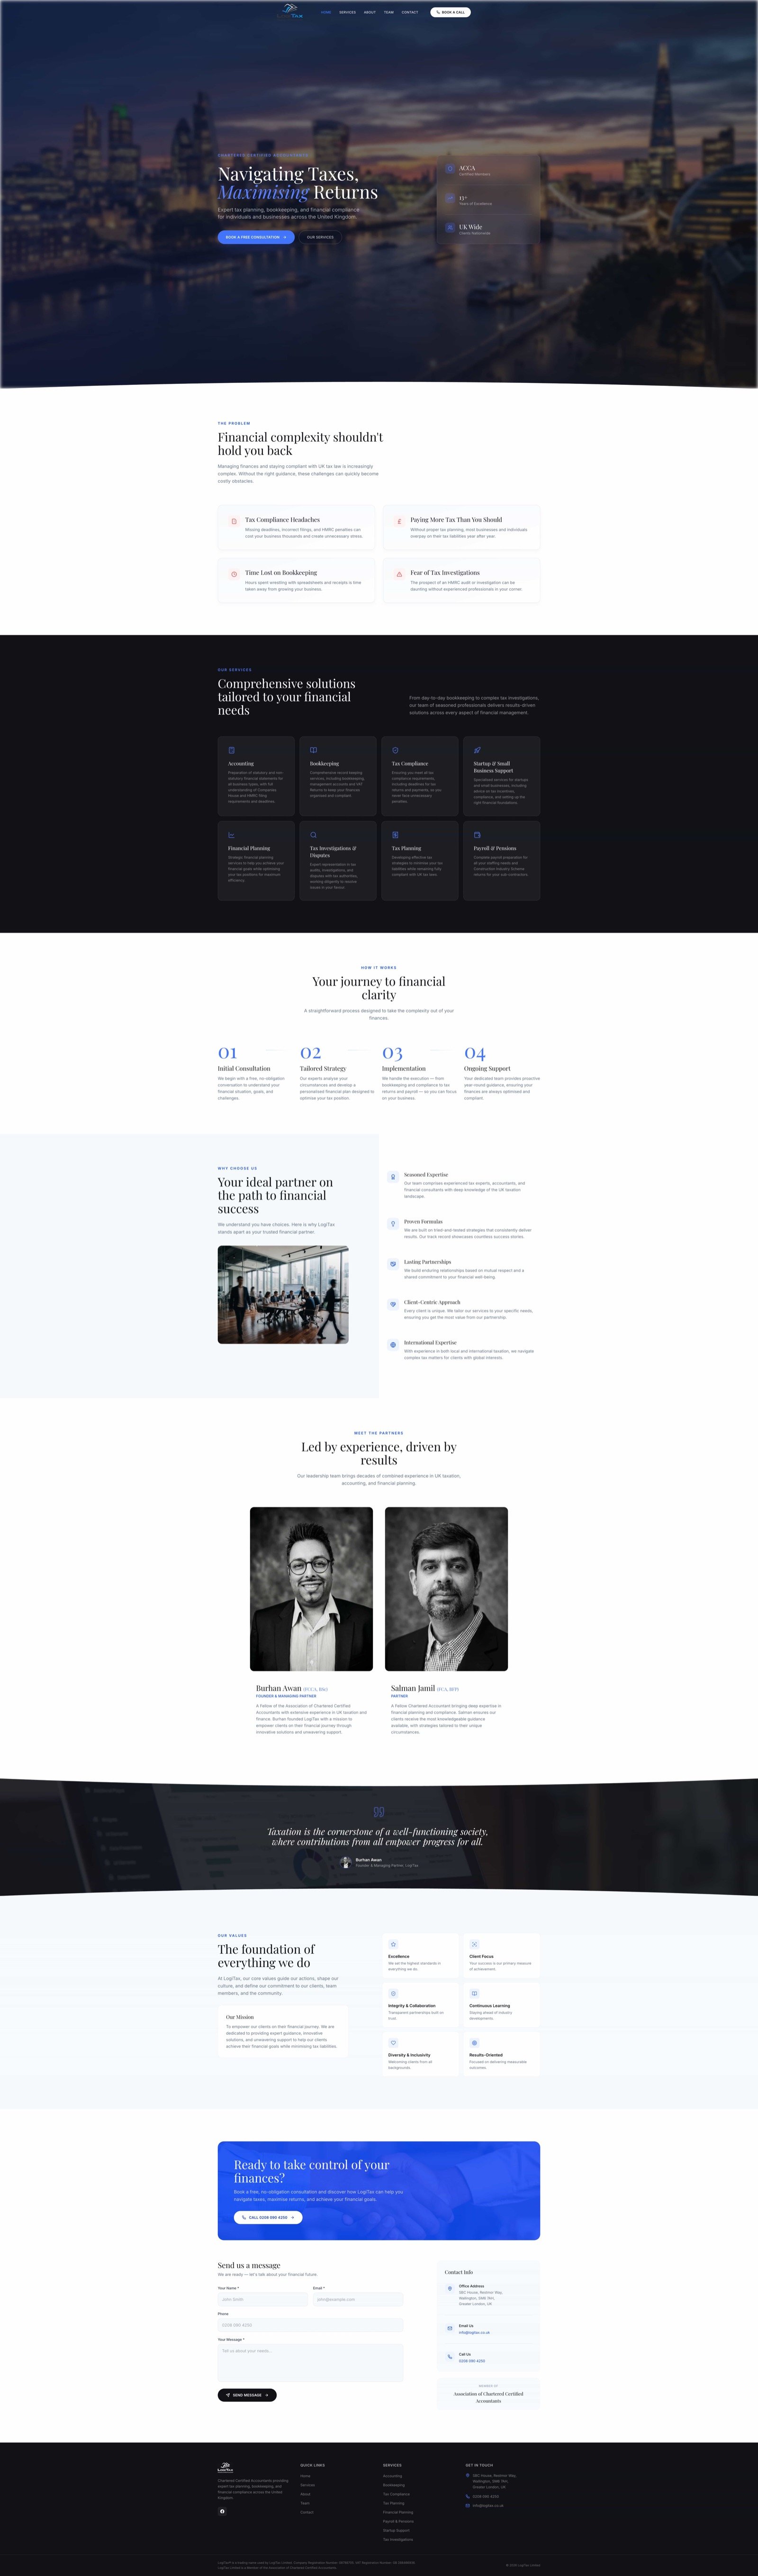Screen dimensions: 758x2576
Task: Click the Facebook icon in the footer
Action: (223, 2512)
